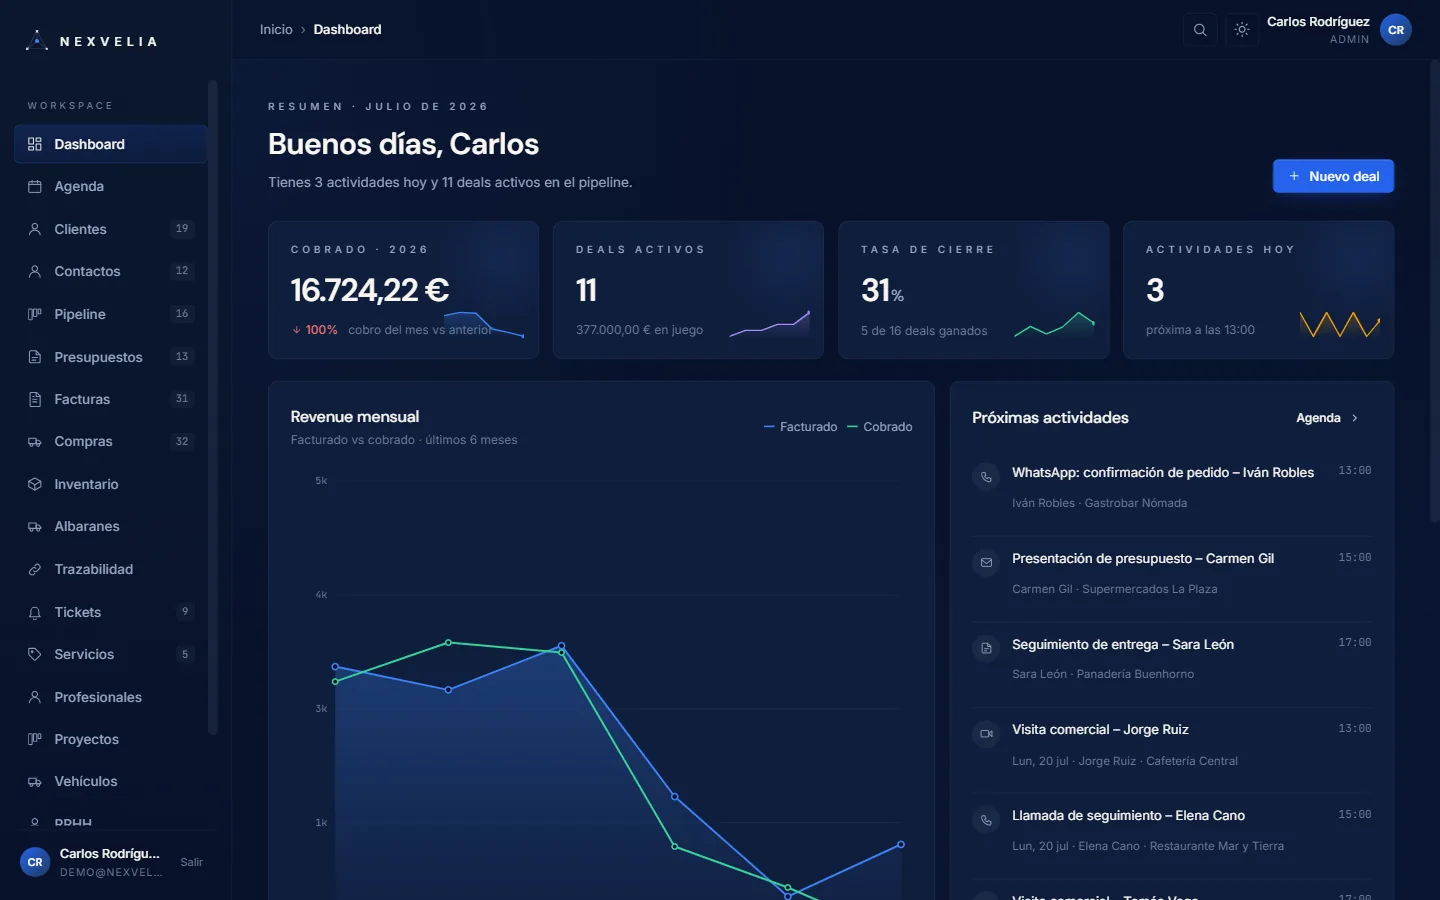Click the Profesionales person icon
This screenshot has height=900, width=1440.
35,697
